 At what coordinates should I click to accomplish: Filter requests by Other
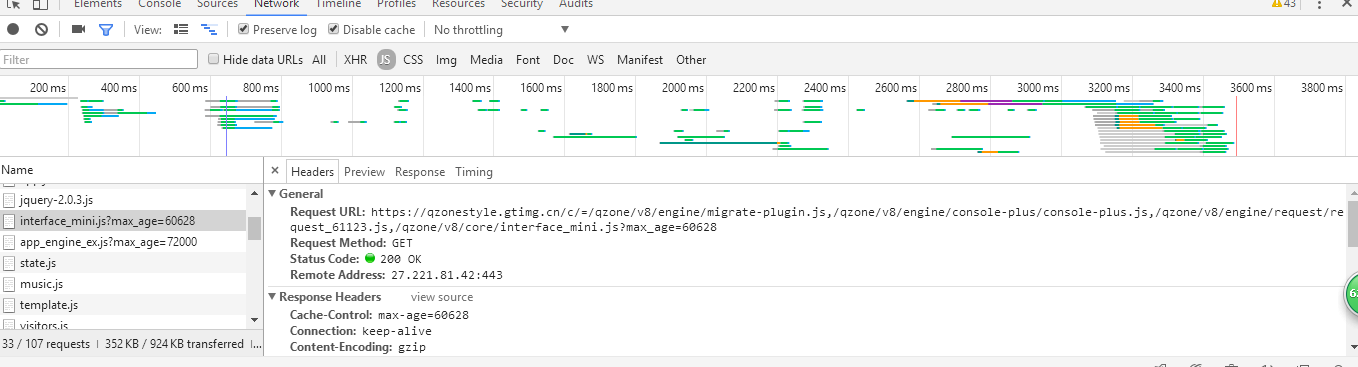pos(691,60)
